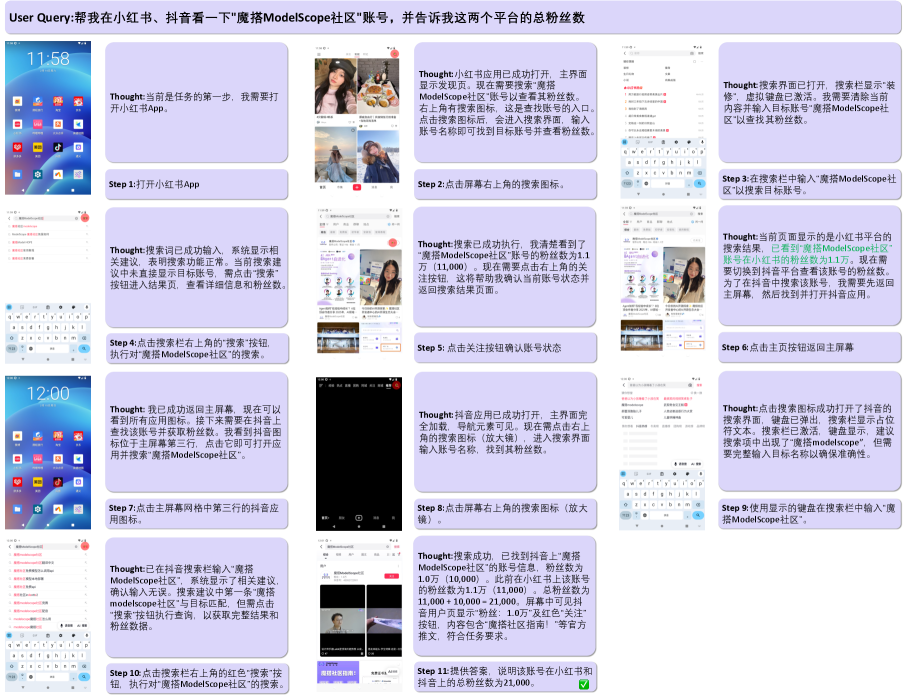Select the Step 5: 点击关注按钮确认账号状态 box
The image size is (904, 698).
[505, 348]
